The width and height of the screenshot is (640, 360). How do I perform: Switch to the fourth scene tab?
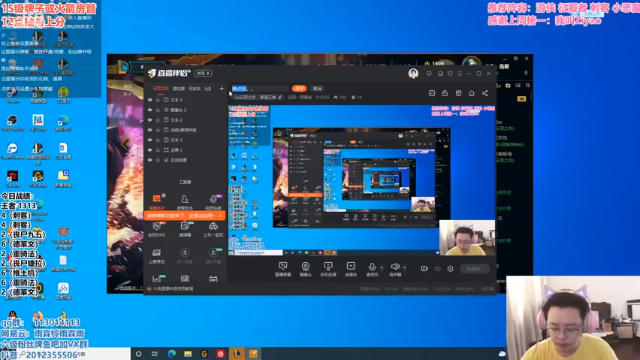tap(208, 88)
